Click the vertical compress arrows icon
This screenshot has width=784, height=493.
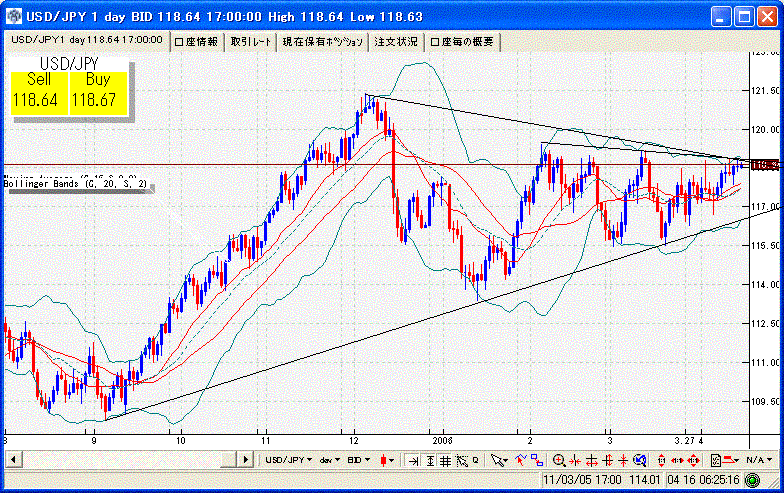[624, 460]
